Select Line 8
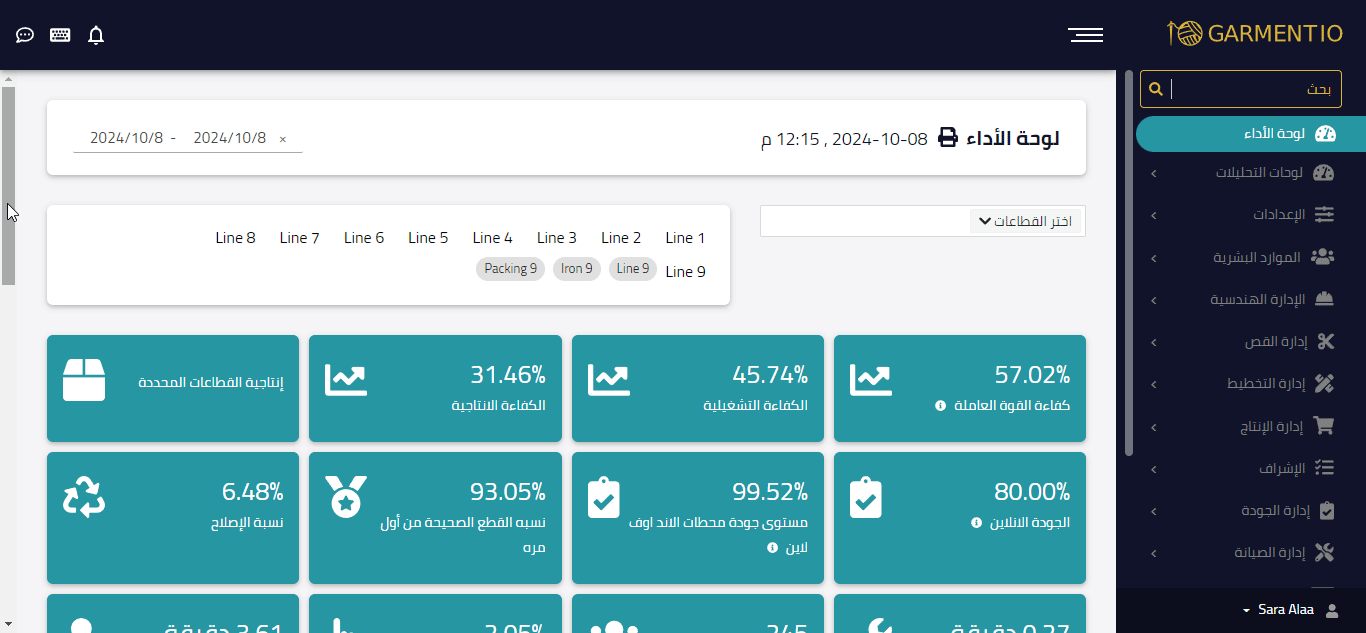 [236, 238]
